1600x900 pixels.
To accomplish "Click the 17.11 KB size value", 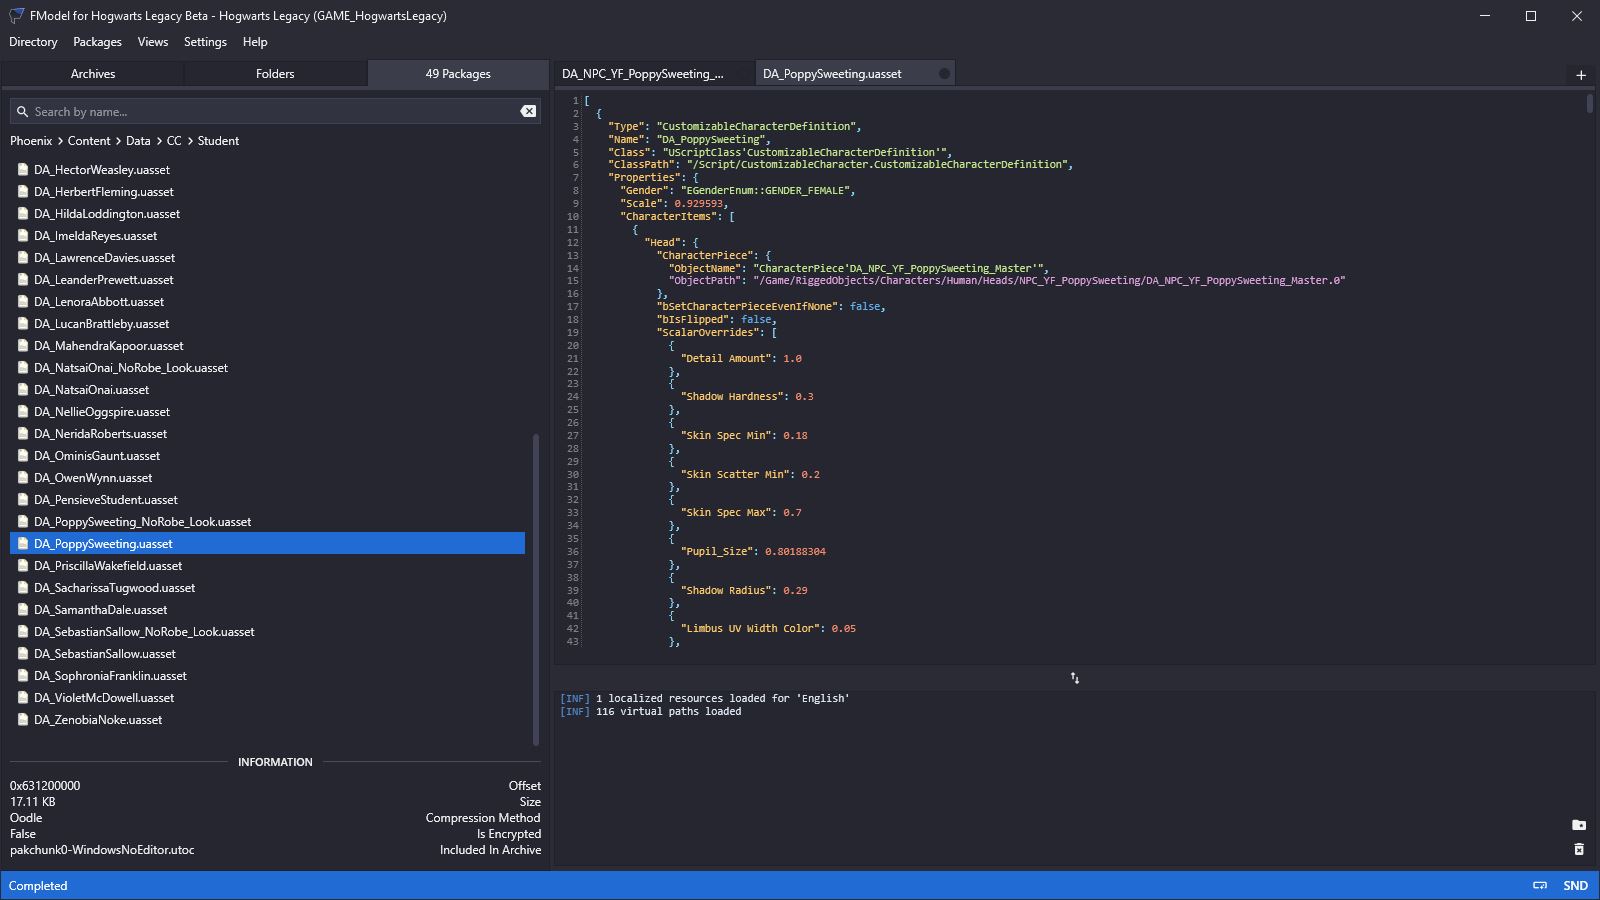I will point(33,802).
